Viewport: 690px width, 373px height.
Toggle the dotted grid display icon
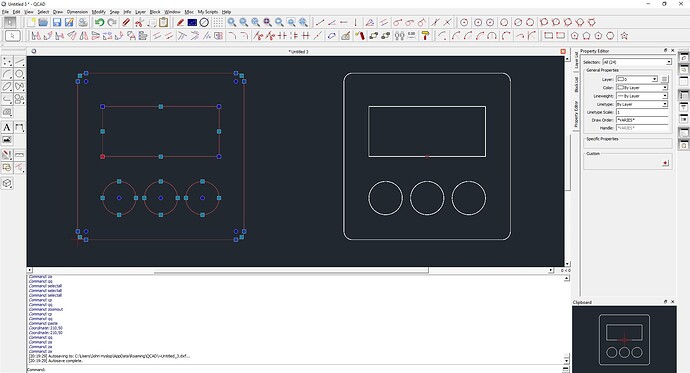point(218,22)
